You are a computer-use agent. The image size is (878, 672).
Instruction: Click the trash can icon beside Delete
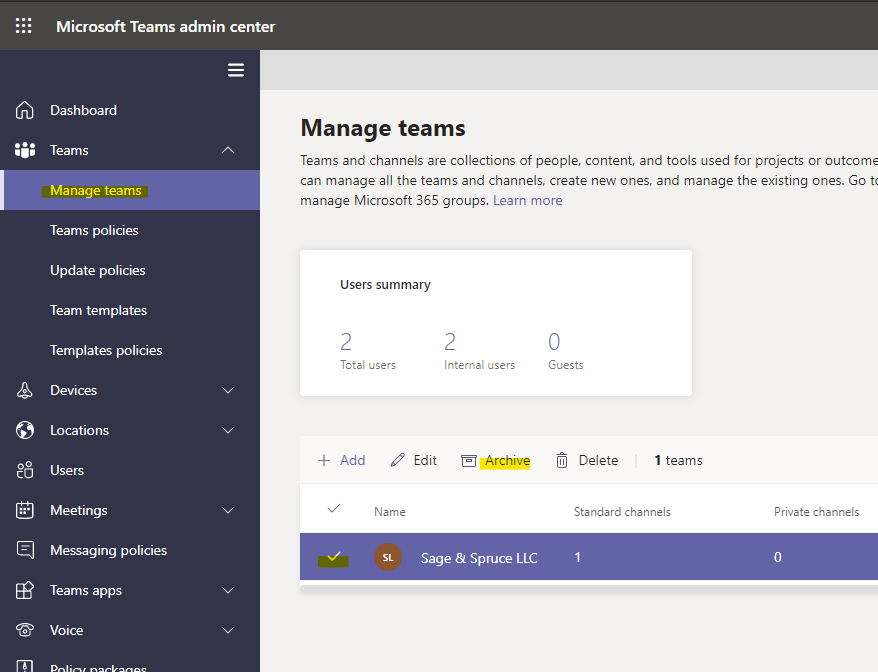coord(562,460)
